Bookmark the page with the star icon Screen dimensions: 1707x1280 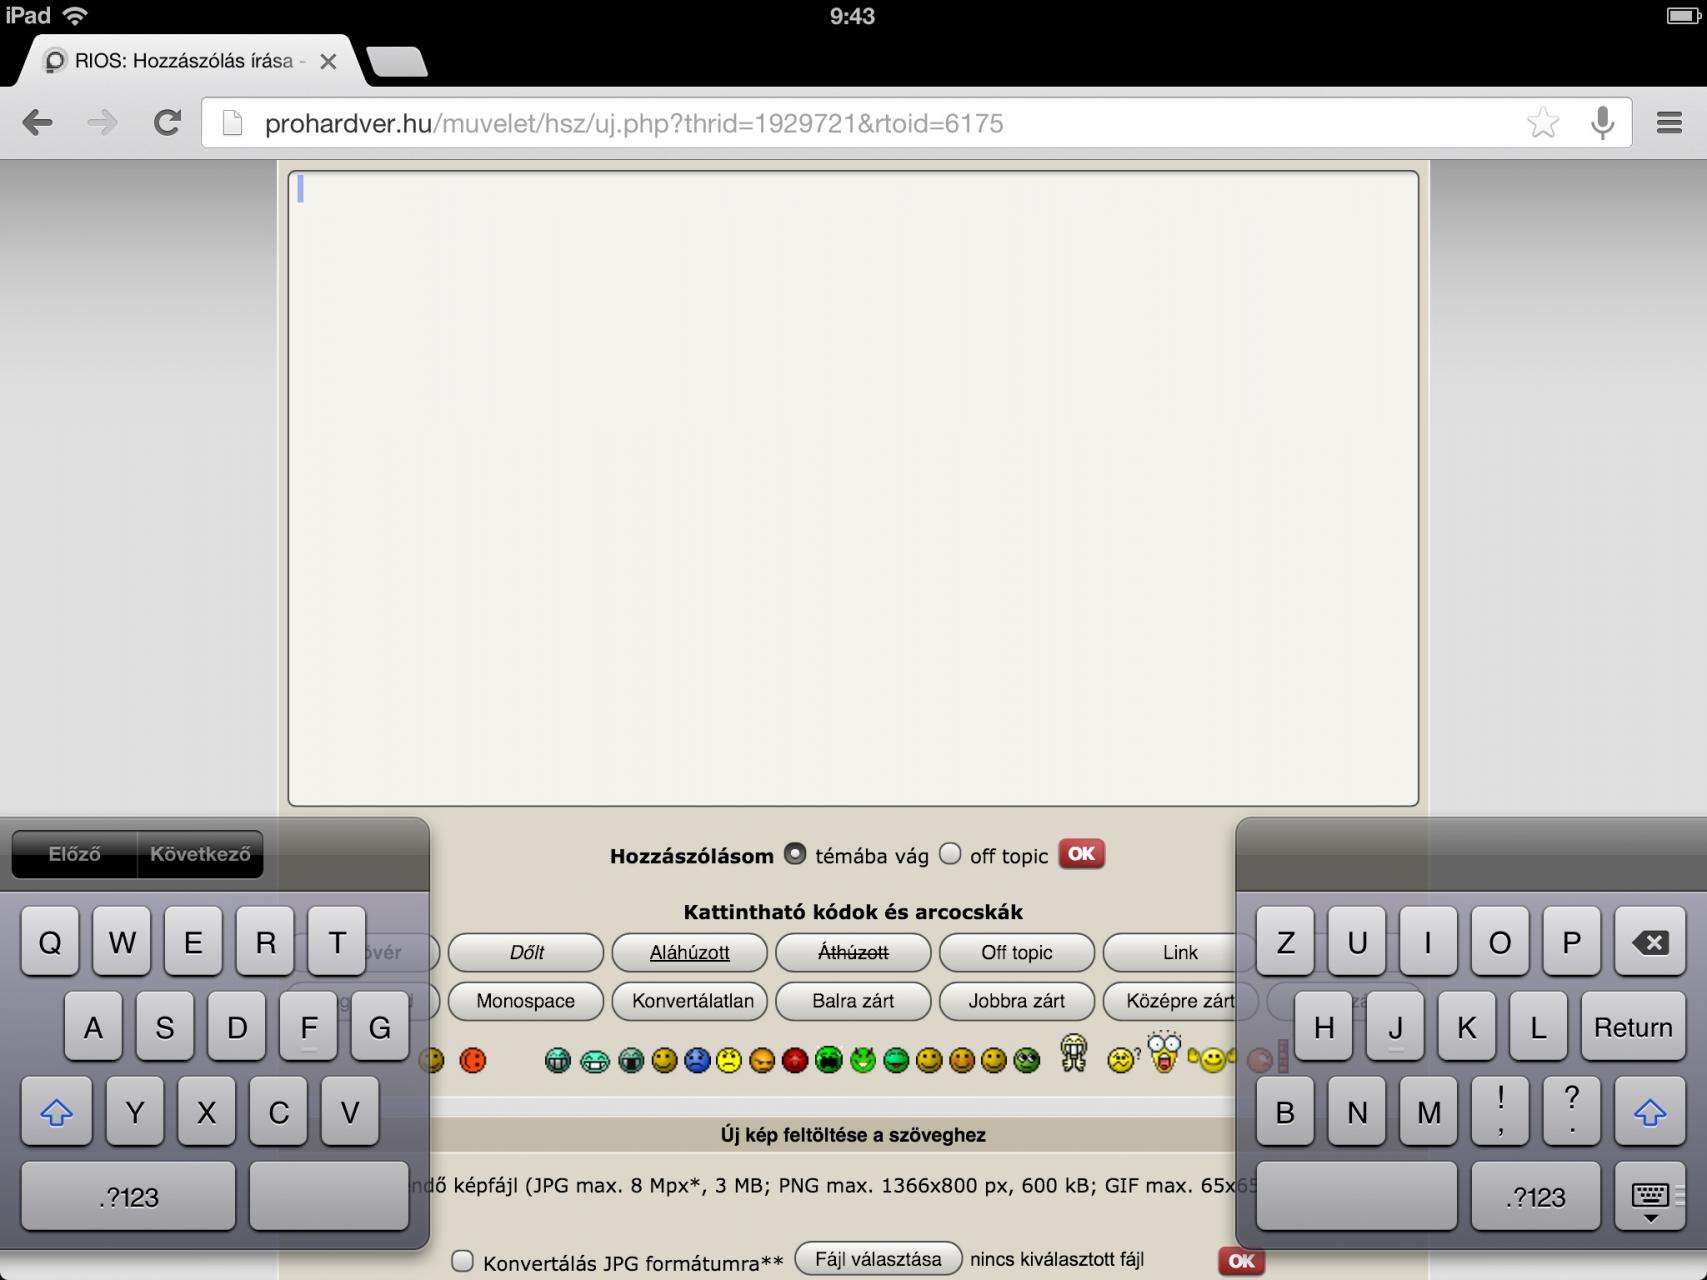pos(1543,123)
